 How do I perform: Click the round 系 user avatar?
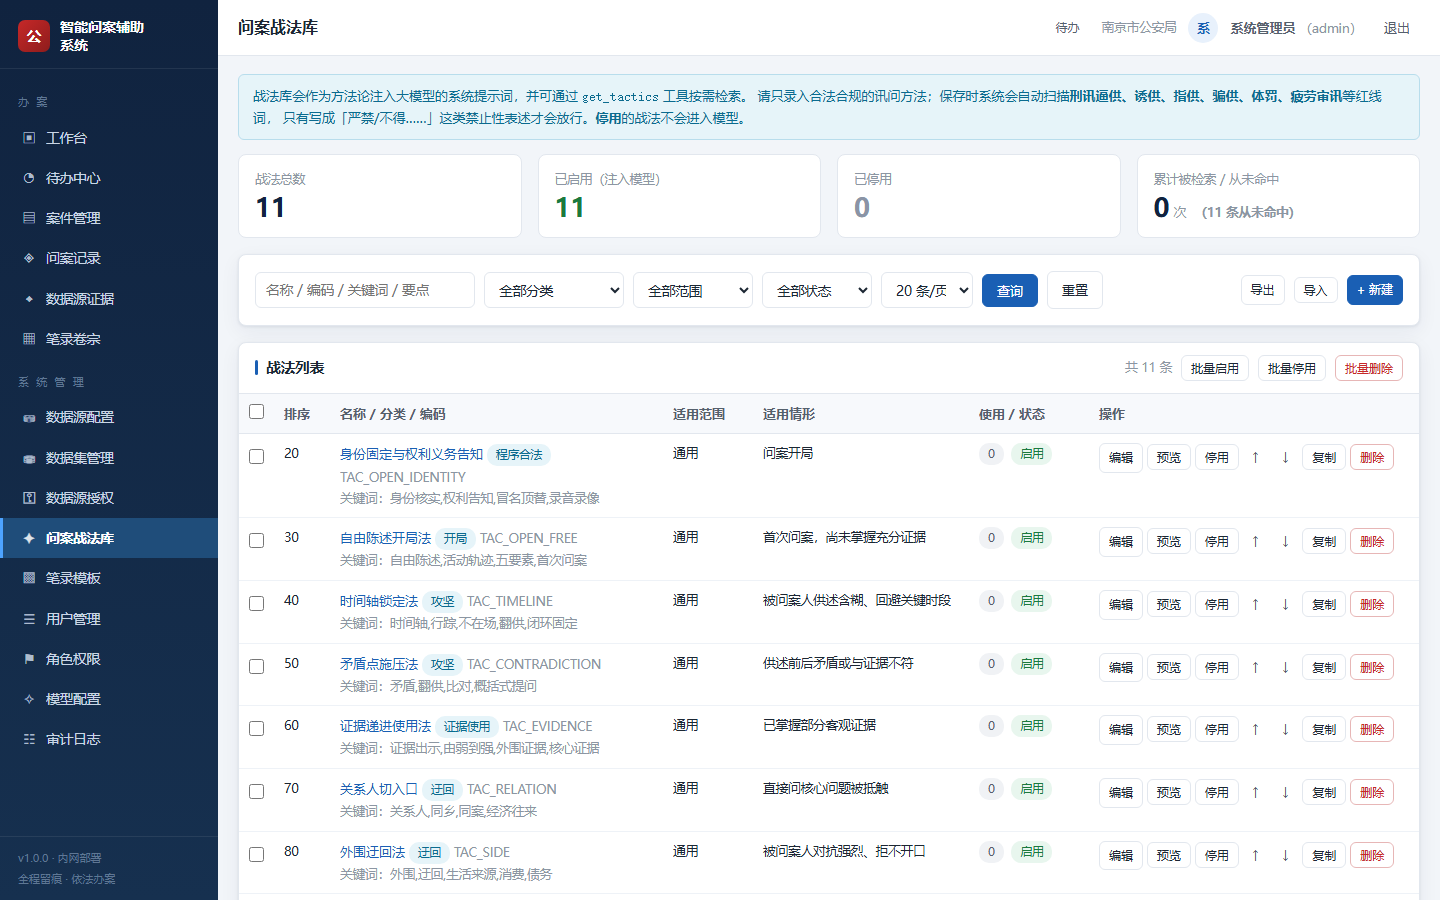(x=1203, y=28)
